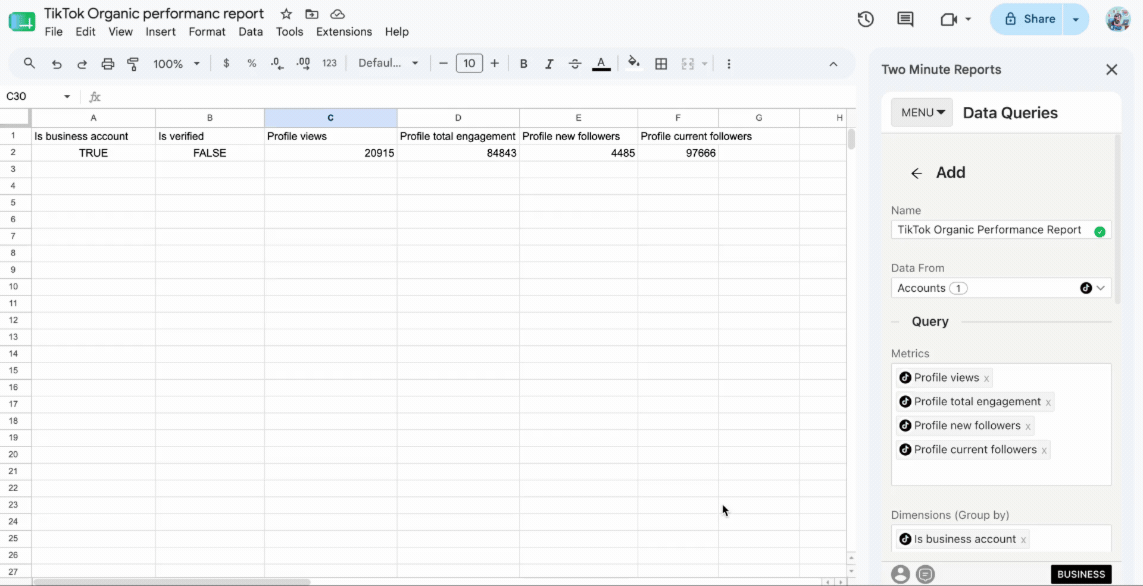
Task: Toggle bold formatting
Action: coord(523,64)
